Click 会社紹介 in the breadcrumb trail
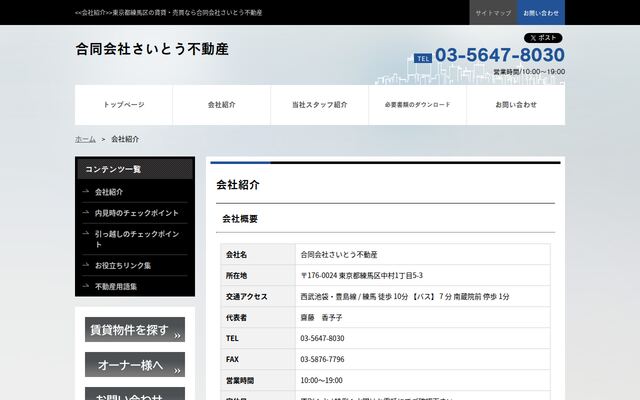Viewport: 640px width, 400px height. [125, 139]
